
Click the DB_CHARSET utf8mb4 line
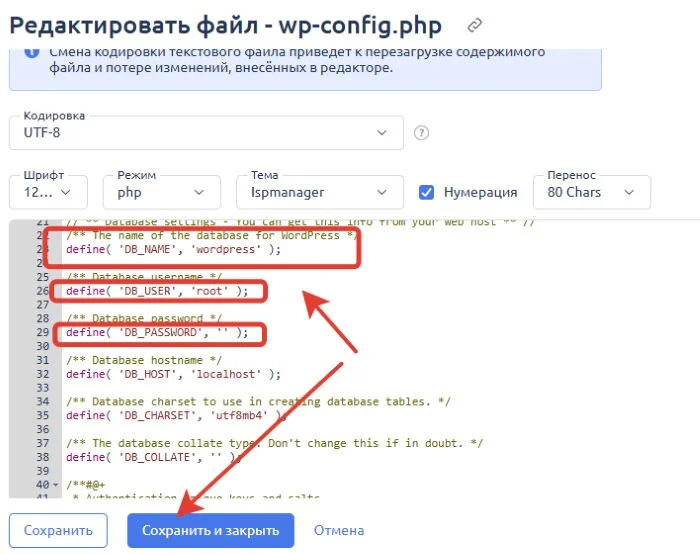click(x=176, y=415)
